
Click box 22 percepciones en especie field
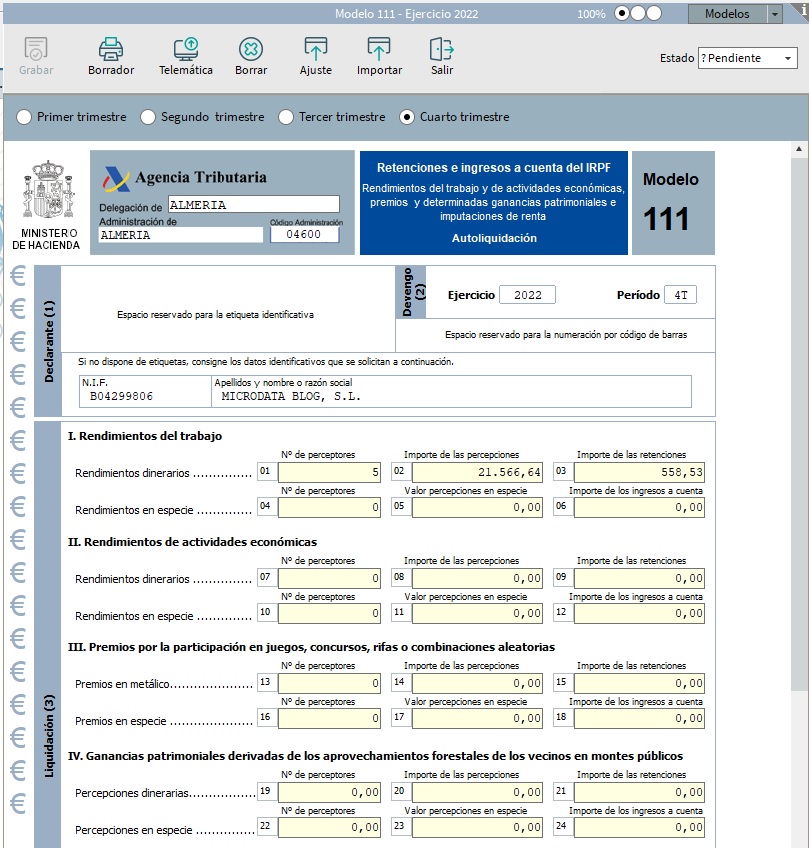(x=329, y=827)
